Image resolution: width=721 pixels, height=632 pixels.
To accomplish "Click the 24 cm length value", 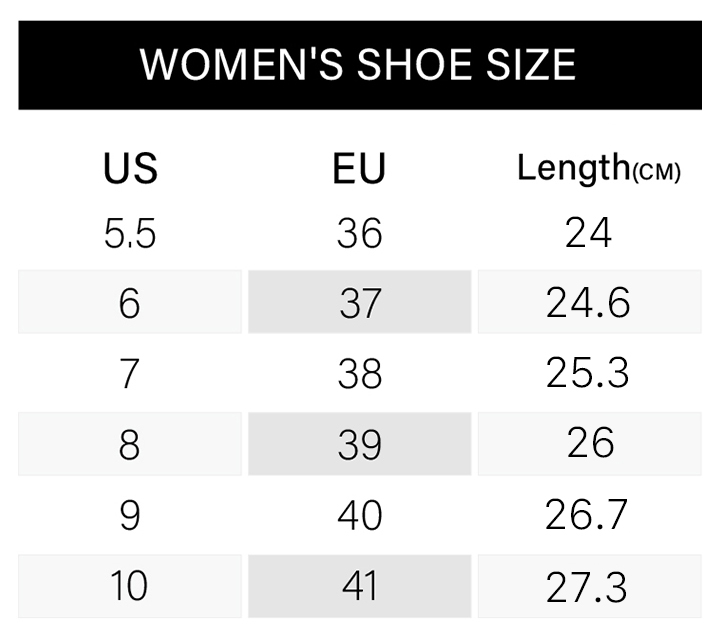I will [x=589, y=233].
